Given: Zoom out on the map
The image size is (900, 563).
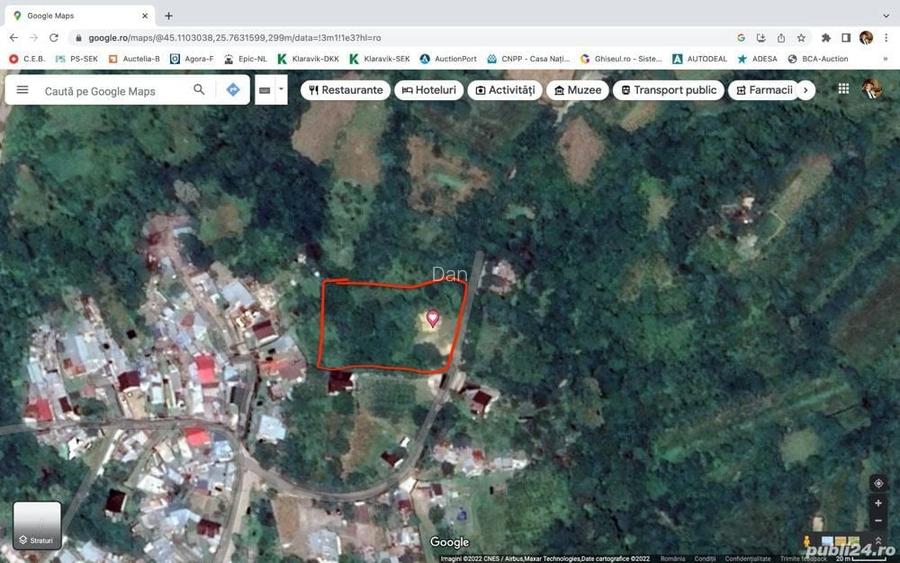Looking at the screenshot, I should coord(878,521).
